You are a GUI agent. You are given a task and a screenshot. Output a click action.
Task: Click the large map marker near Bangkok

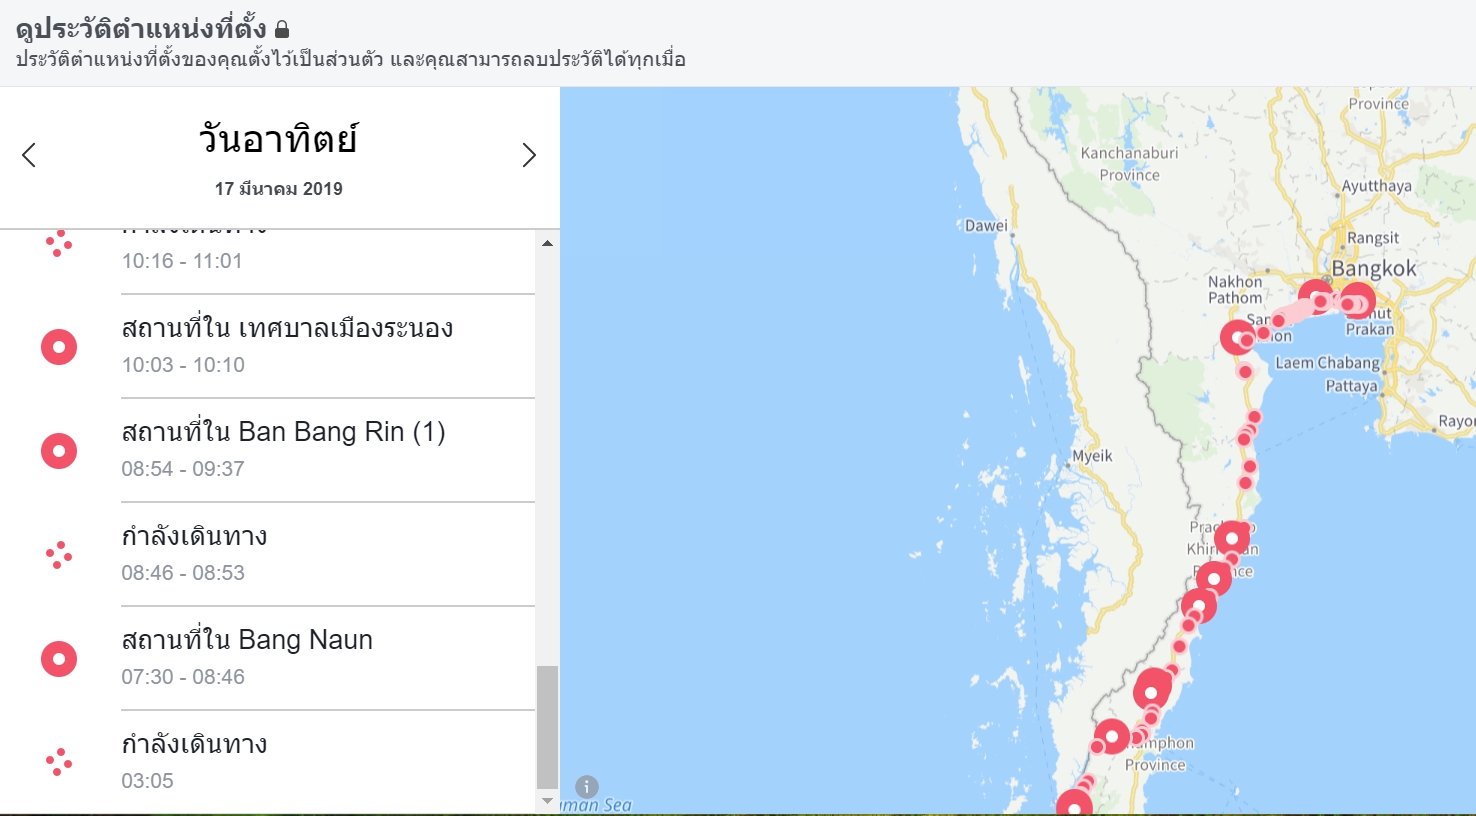1357,301
